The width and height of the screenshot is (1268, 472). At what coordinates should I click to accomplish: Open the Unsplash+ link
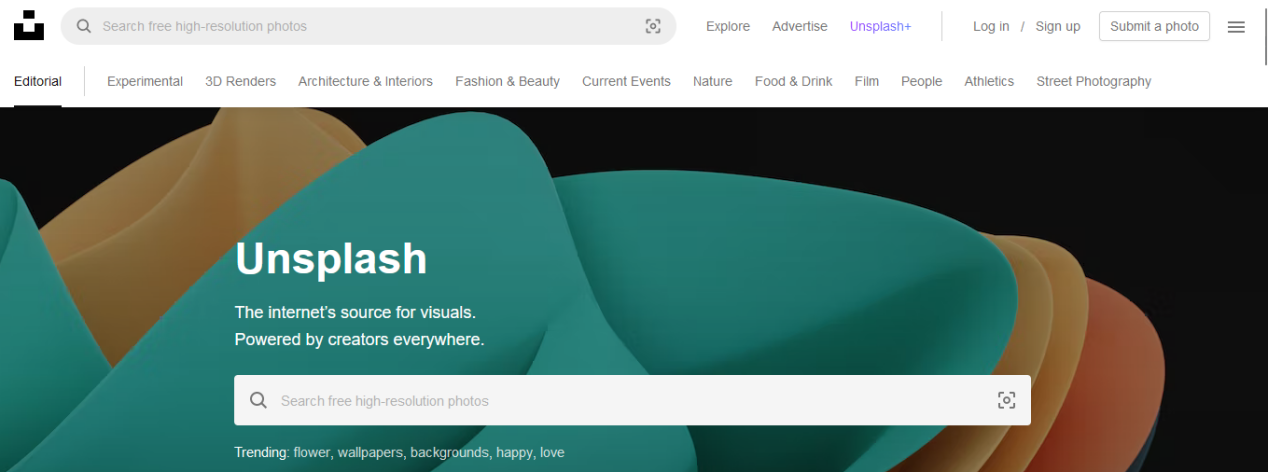tap(881, 26)
